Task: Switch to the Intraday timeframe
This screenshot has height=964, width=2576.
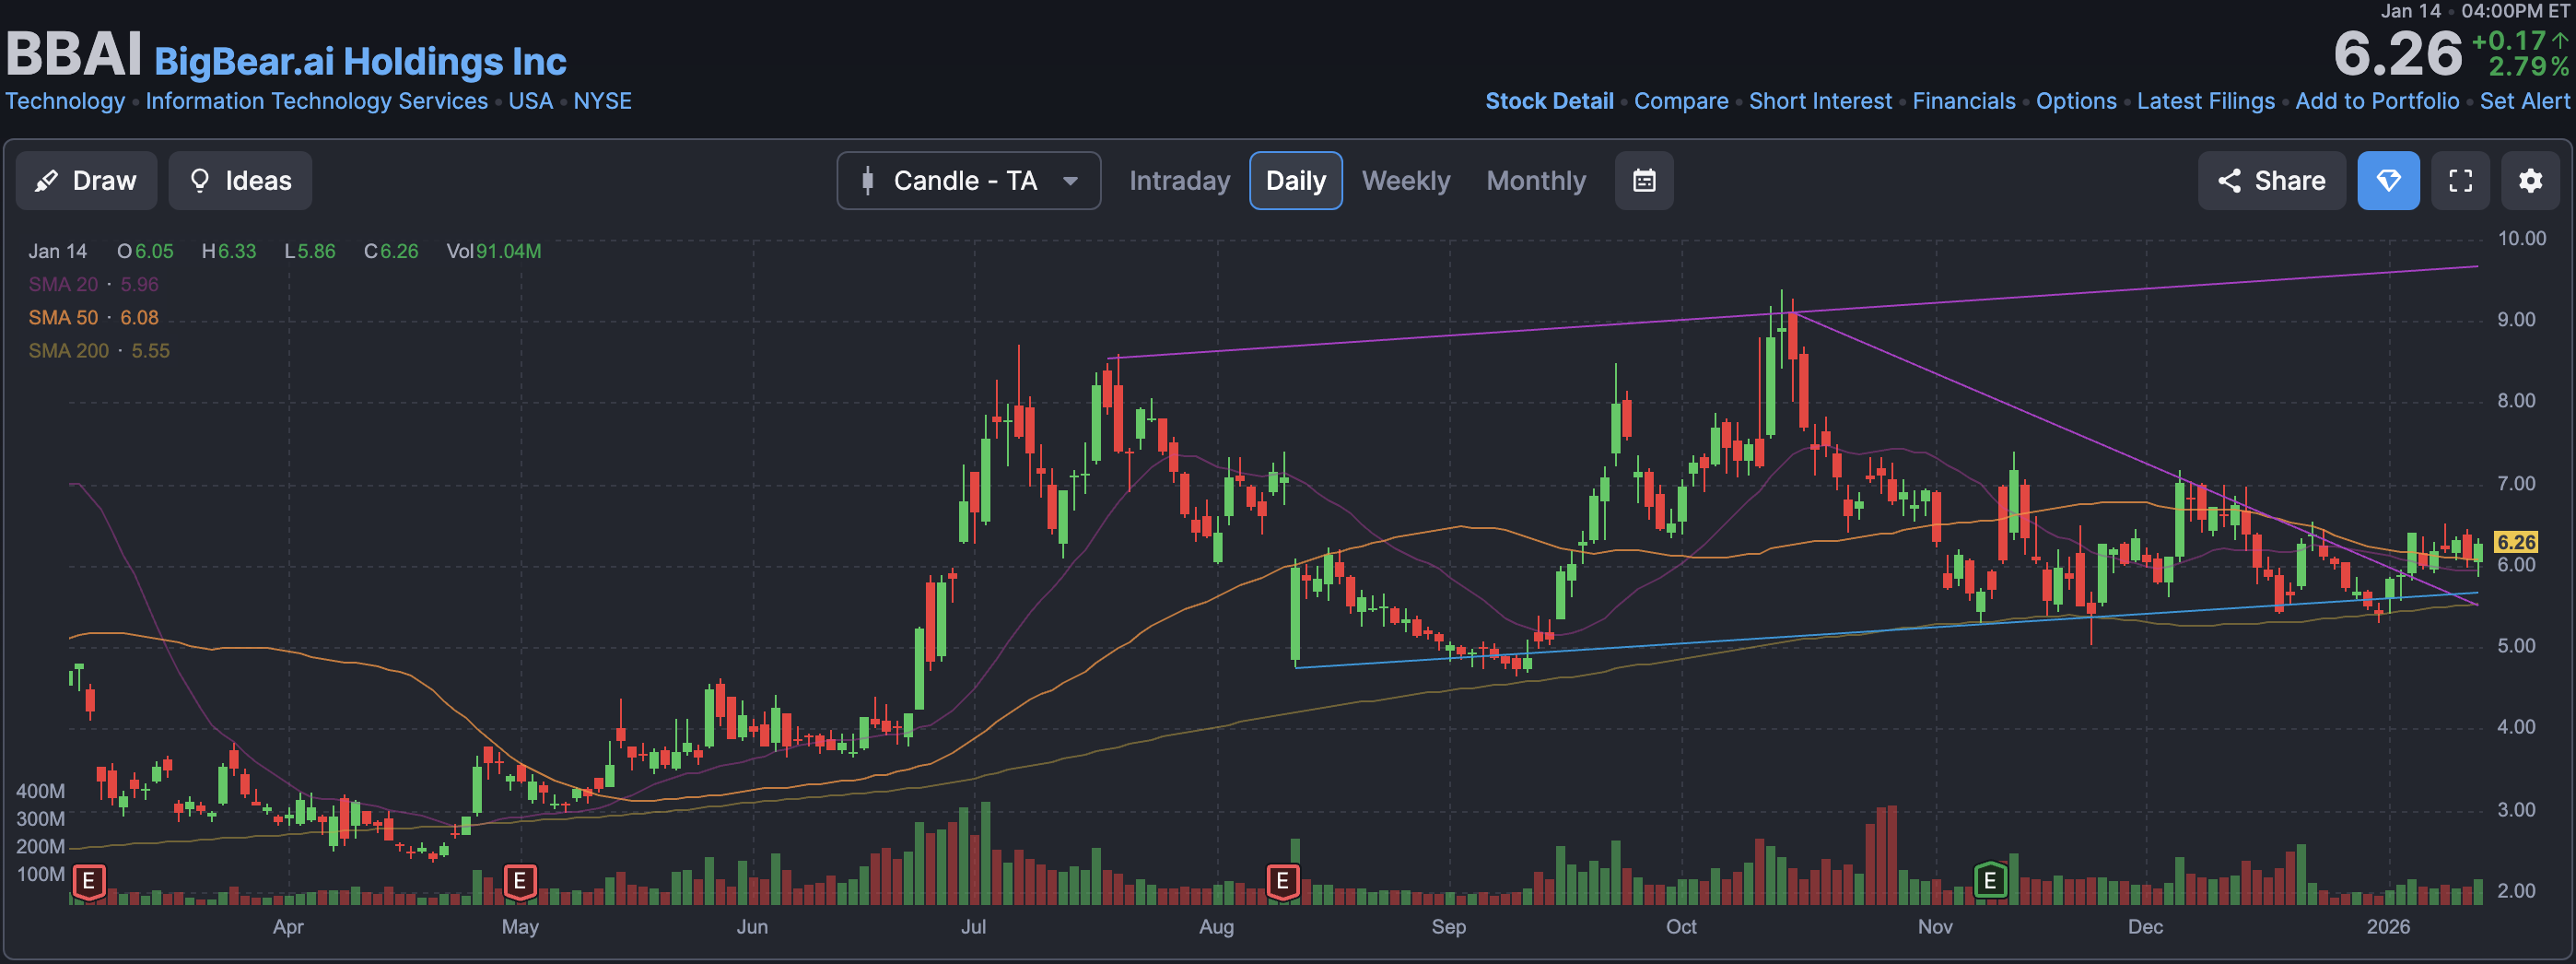Action: pos(1179,181)
